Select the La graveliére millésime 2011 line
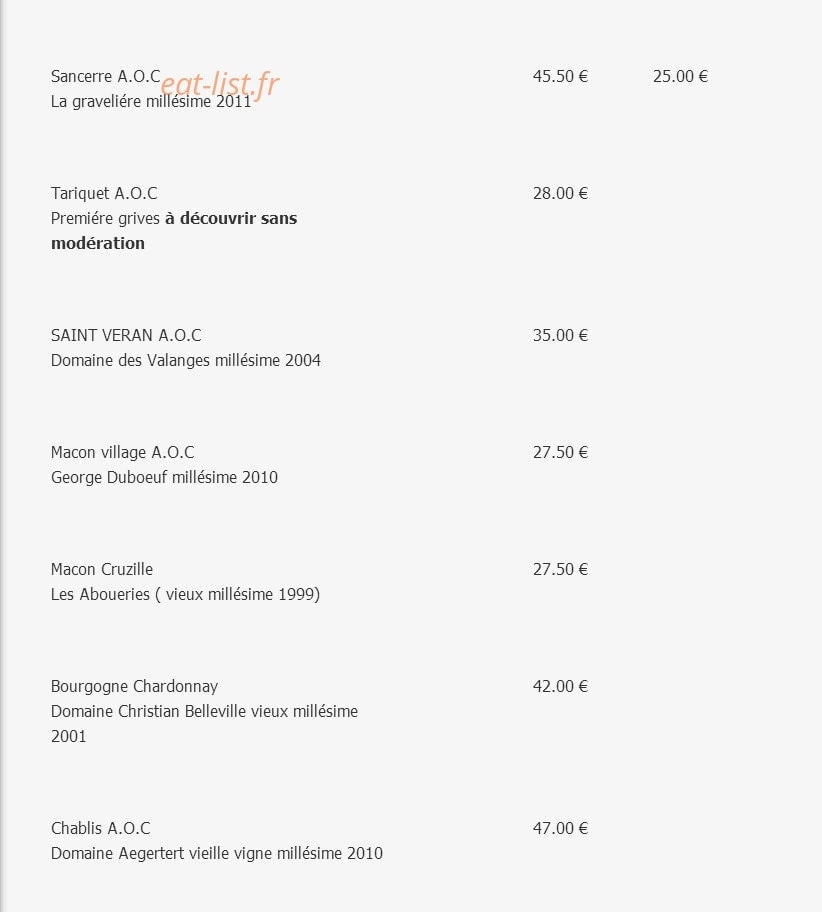Screen dimensions: 822x912 [x=151, y=102]
